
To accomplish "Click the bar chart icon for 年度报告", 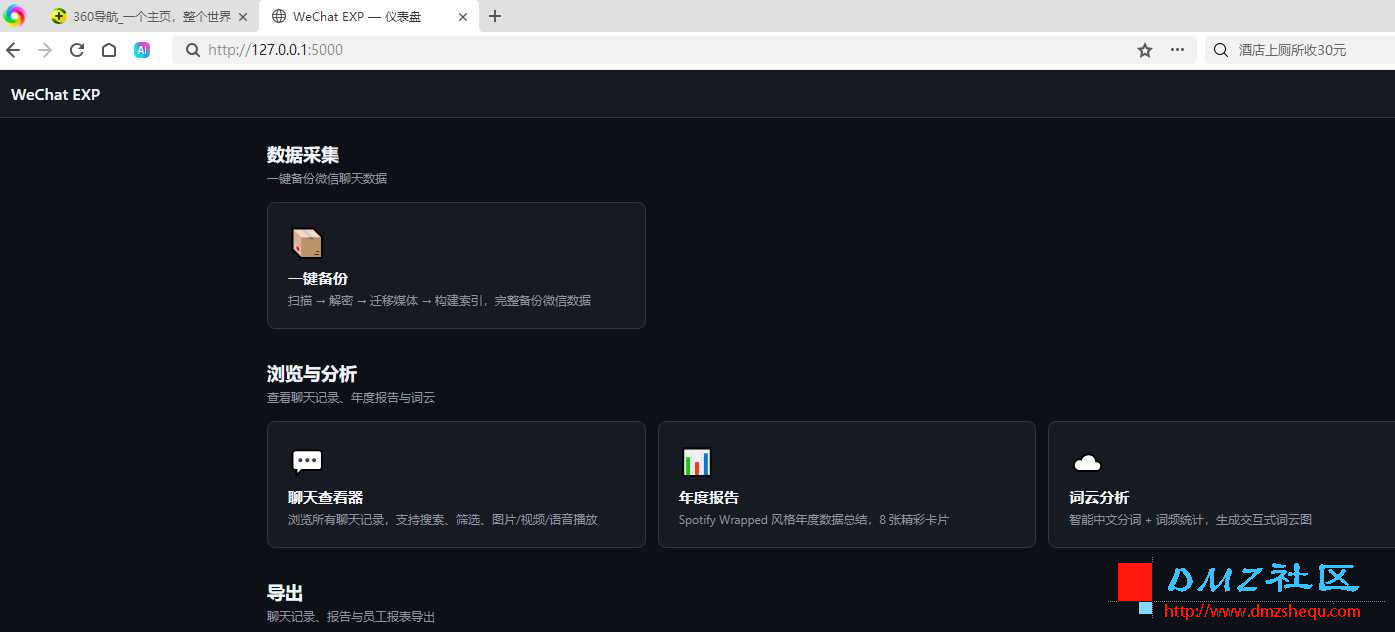I will tap(696, 462).
